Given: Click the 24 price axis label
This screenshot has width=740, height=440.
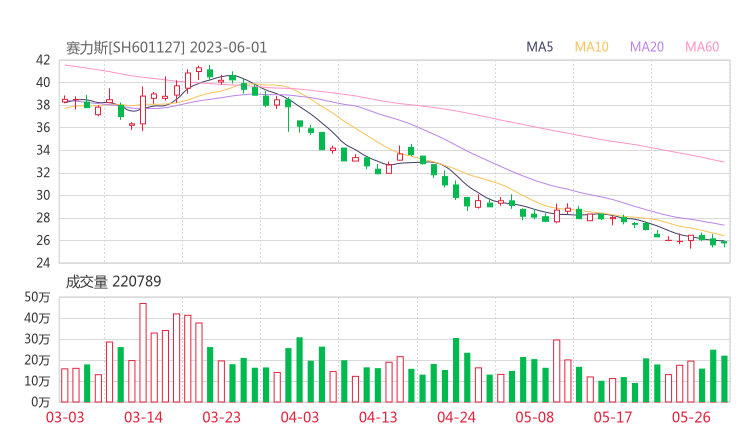Looking at the screenshot, I should point(43,263).
